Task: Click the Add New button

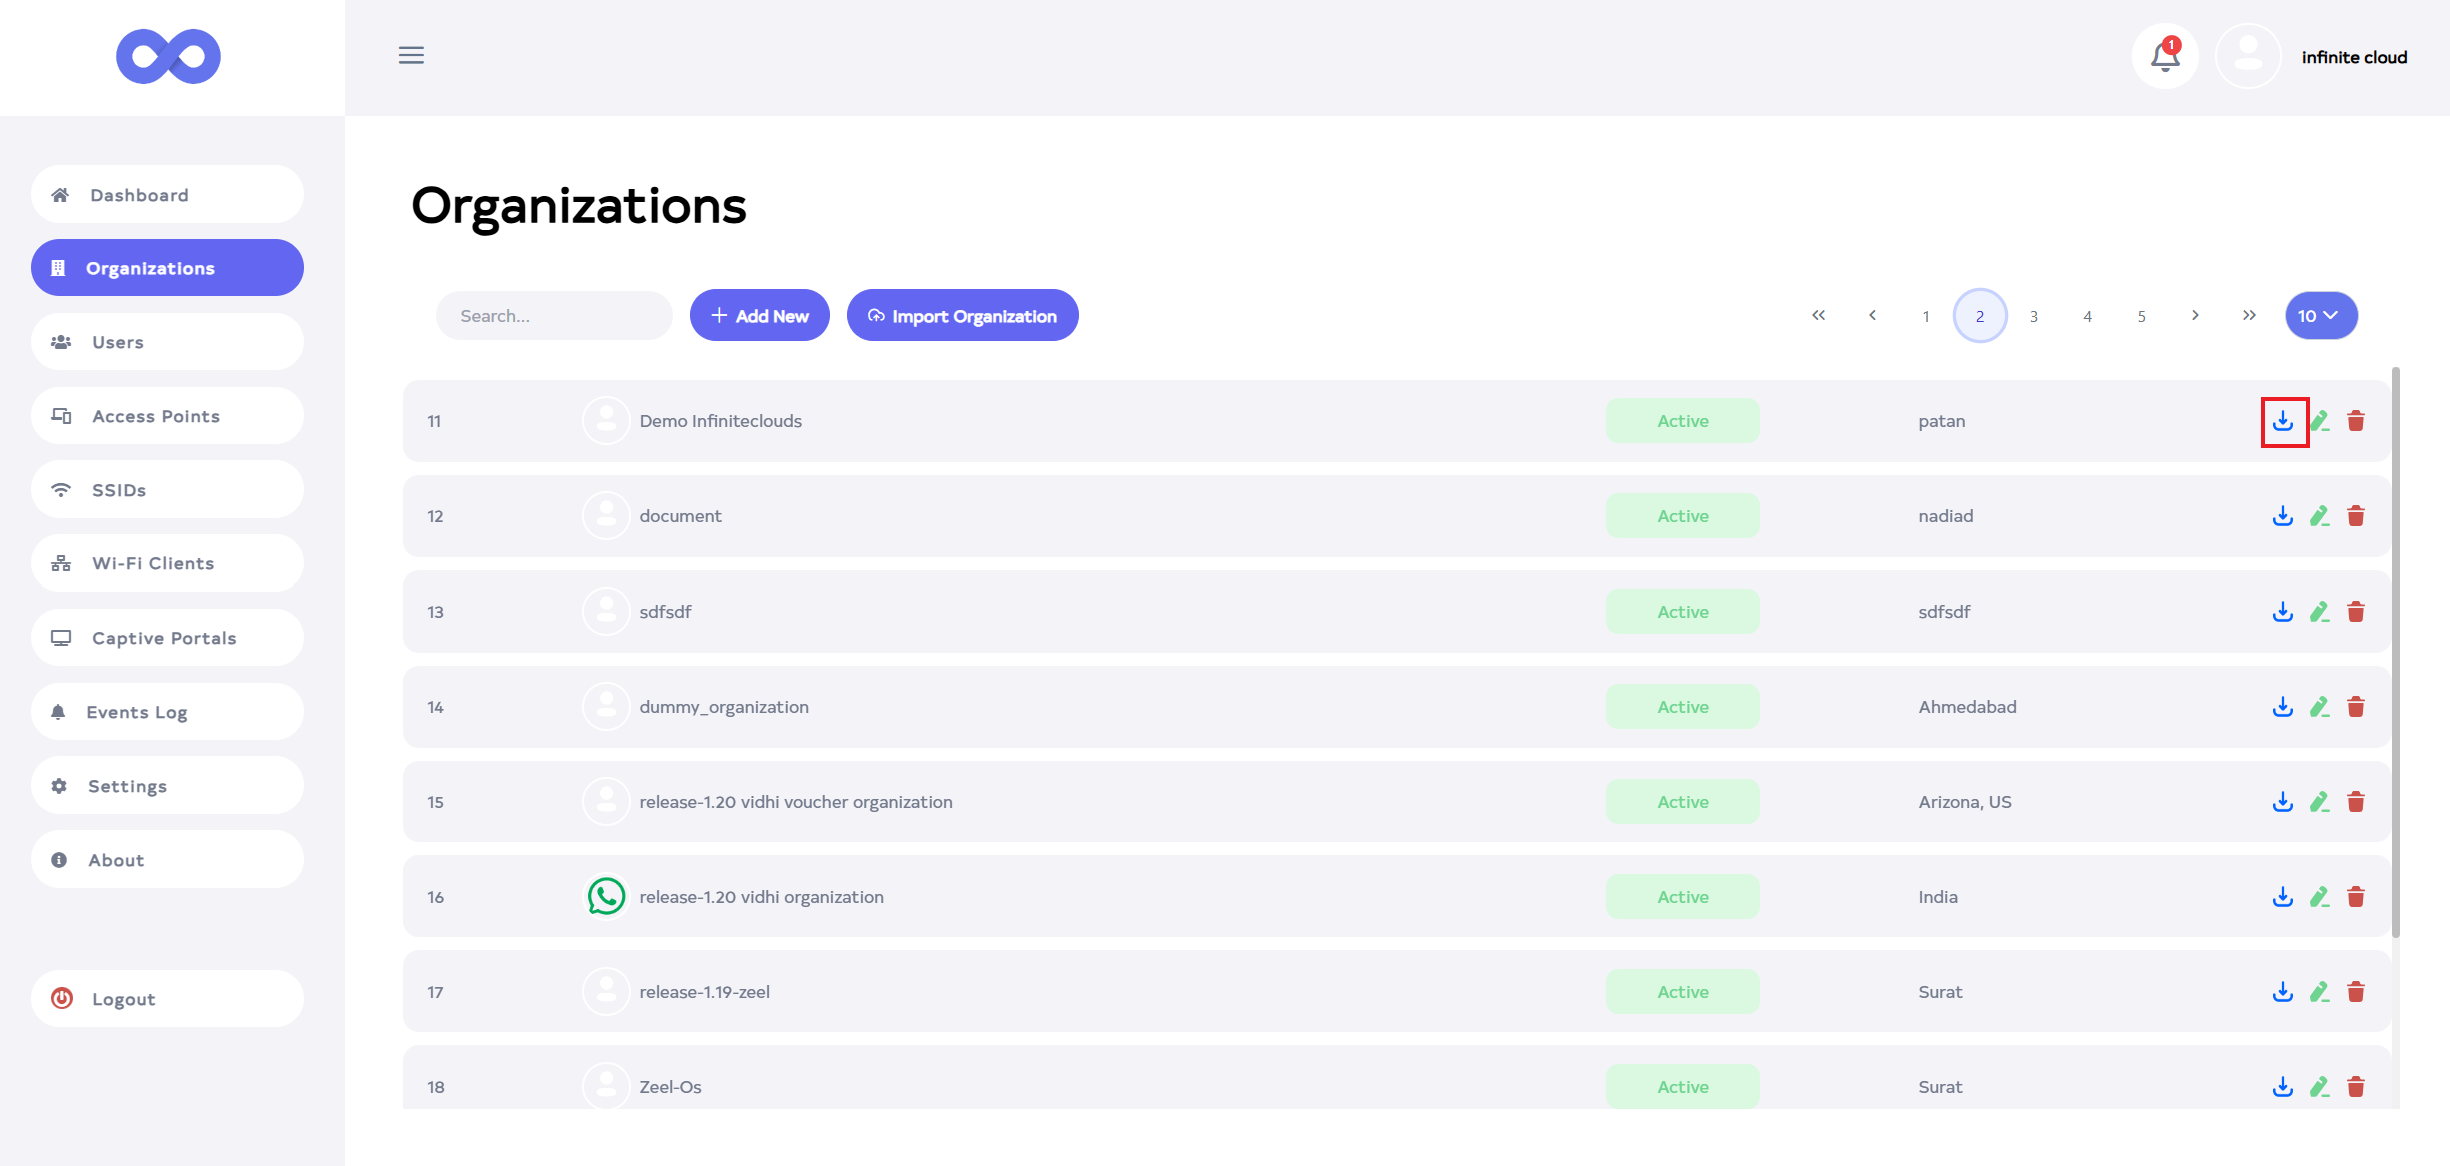Action: pos(759,316)
